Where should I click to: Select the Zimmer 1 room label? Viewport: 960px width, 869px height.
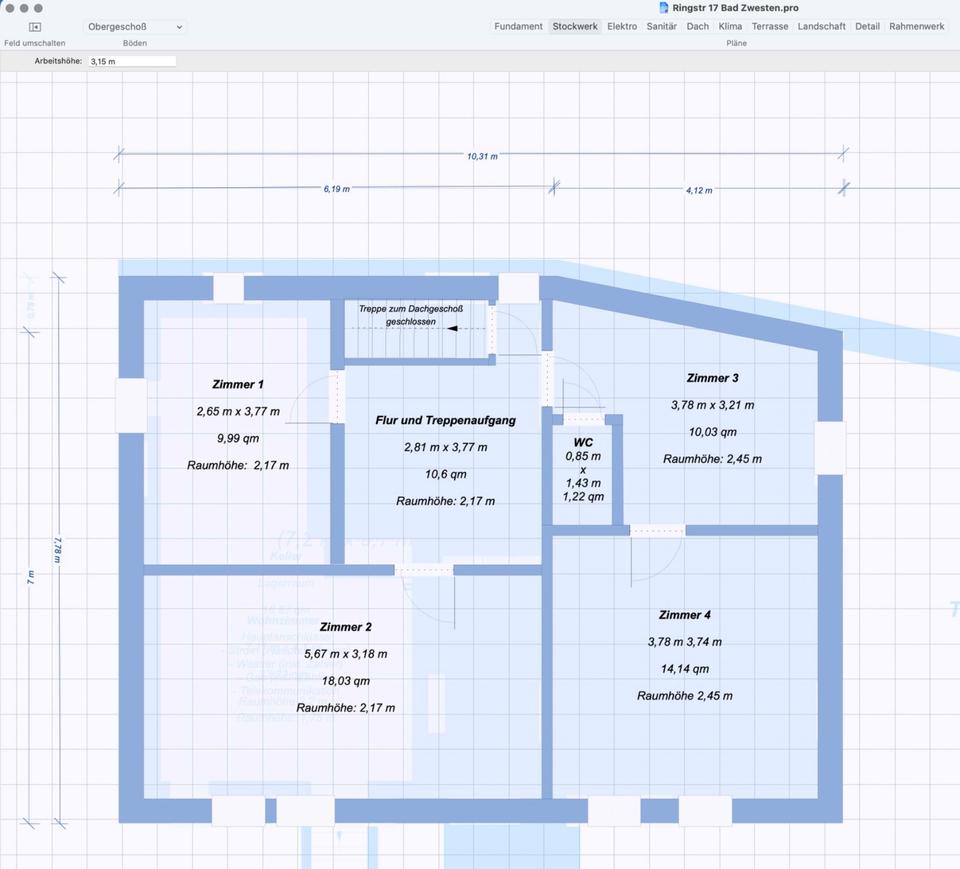(x=238, y=384)
